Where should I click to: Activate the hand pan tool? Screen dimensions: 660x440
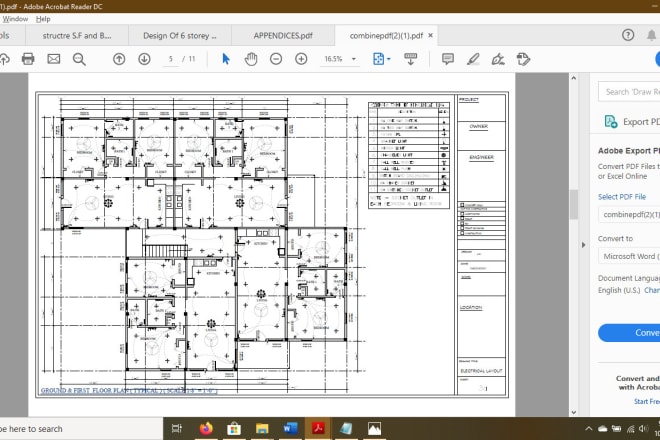coord(251,59)
